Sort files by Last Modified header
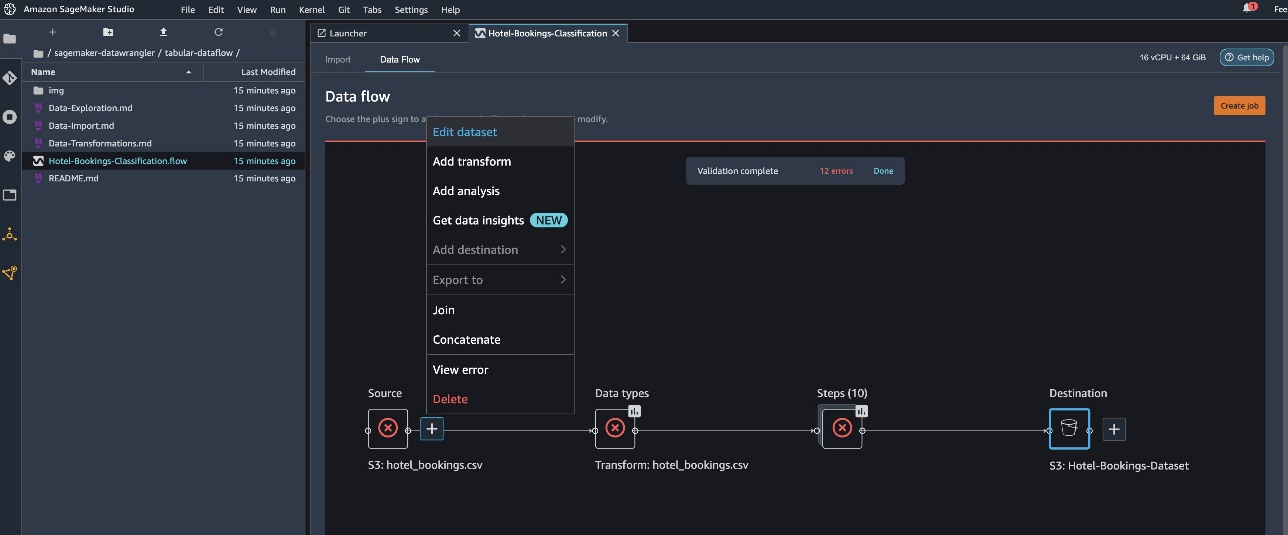Viewport: 1288px width, 535px height. point(254,72)
